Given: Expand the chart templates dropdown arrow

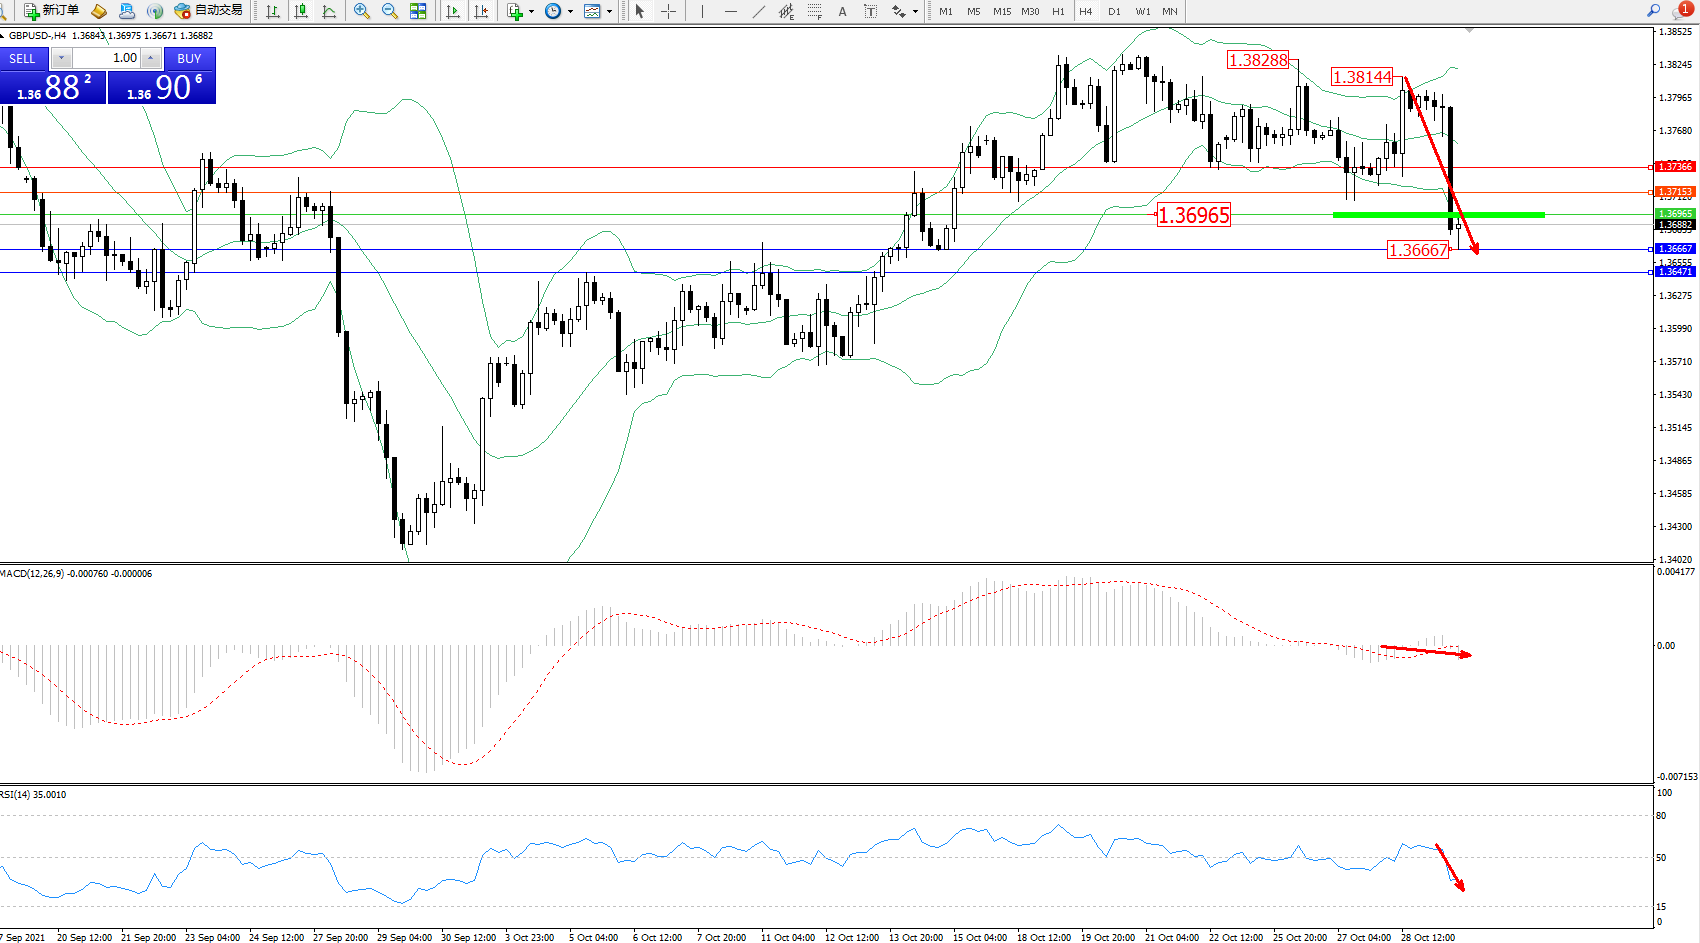Looking at the screenshot, I should (x=609, y=12).
